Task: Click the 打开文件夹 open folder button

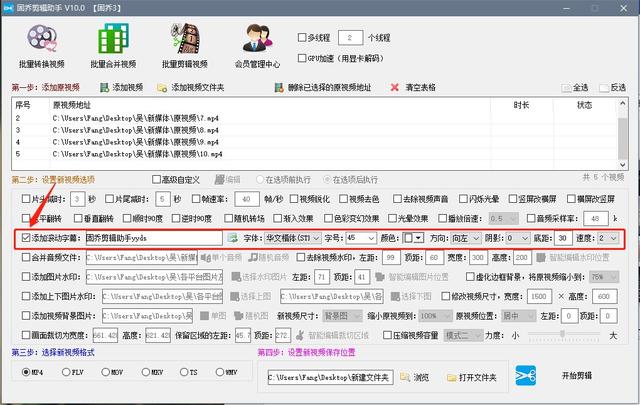Action: coord(470,376)
